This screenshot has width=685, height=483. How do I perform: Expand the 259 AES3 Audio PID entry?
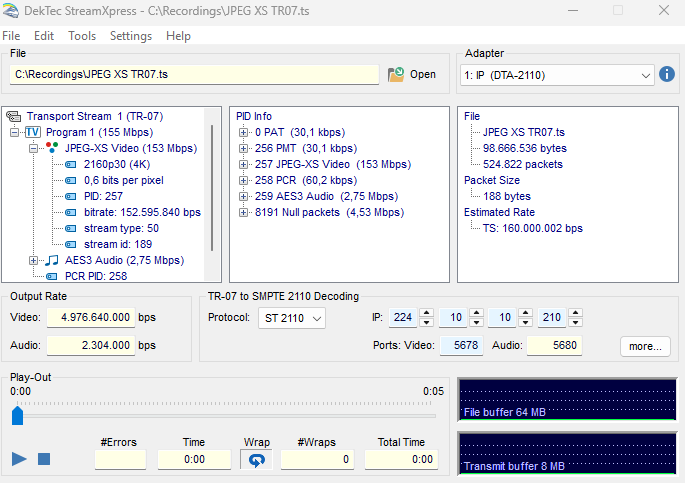243,197
